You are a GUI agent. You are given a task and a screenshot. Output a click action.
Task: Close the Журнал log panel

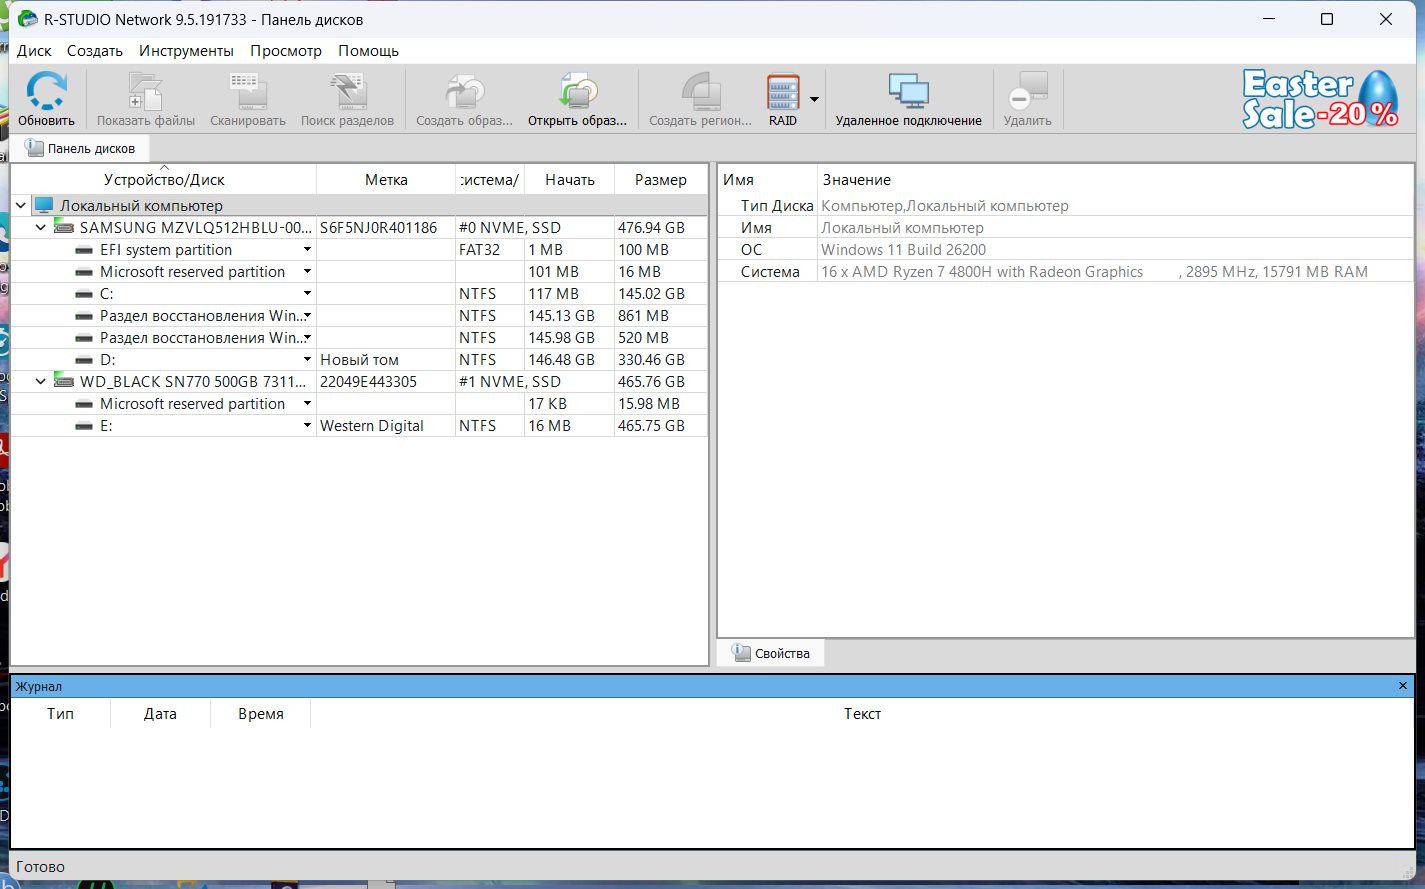point(1402,686)
